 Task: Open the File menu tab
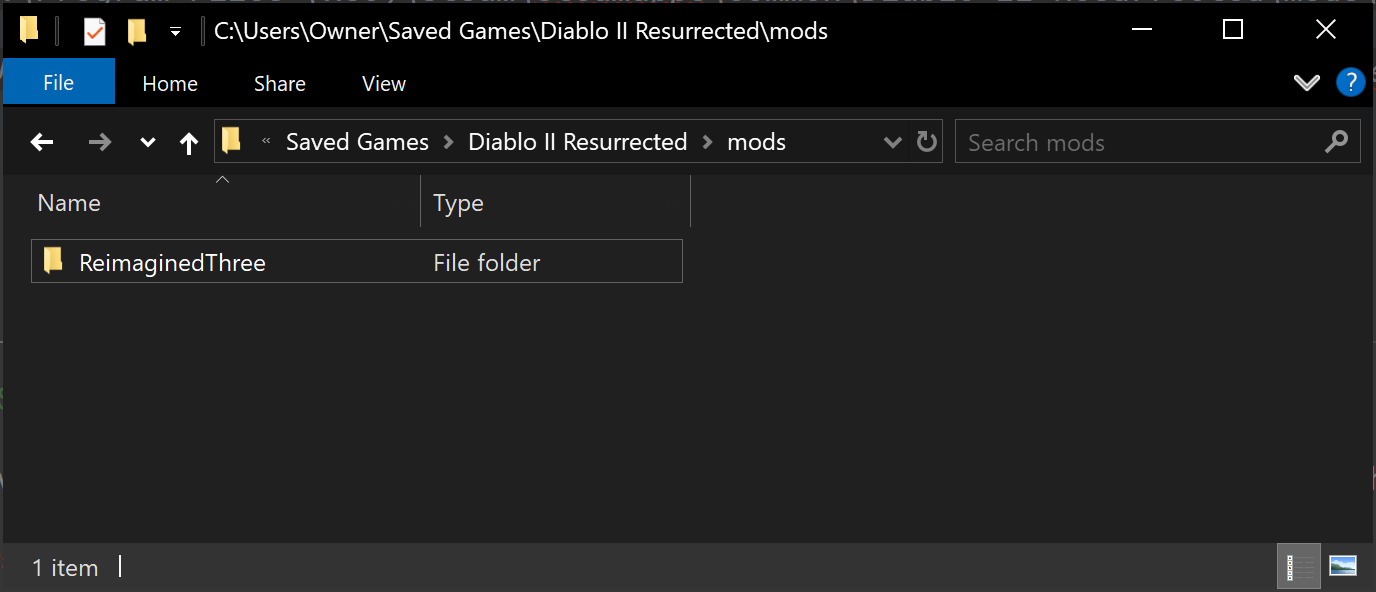[58, 83]
